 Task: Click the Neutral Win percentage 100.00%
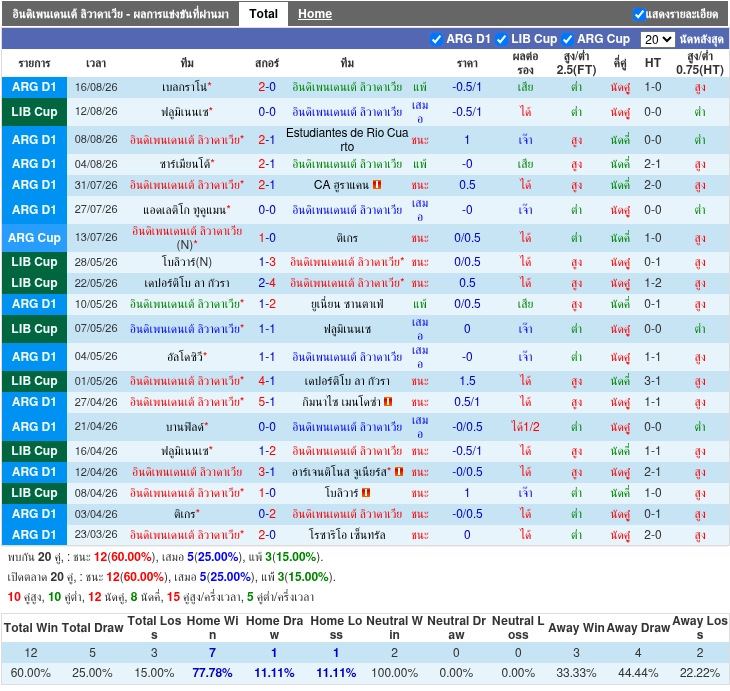(x=394, y=673)
